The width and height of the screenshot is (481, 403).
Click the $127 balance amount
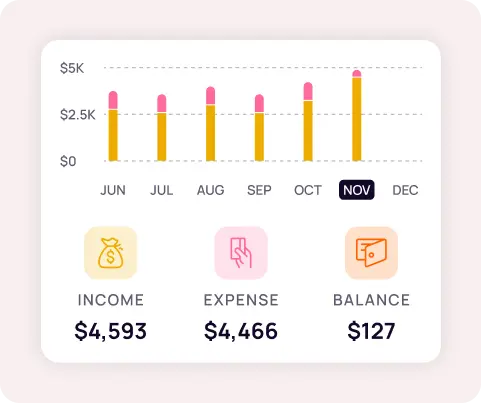tap(371, 331)
